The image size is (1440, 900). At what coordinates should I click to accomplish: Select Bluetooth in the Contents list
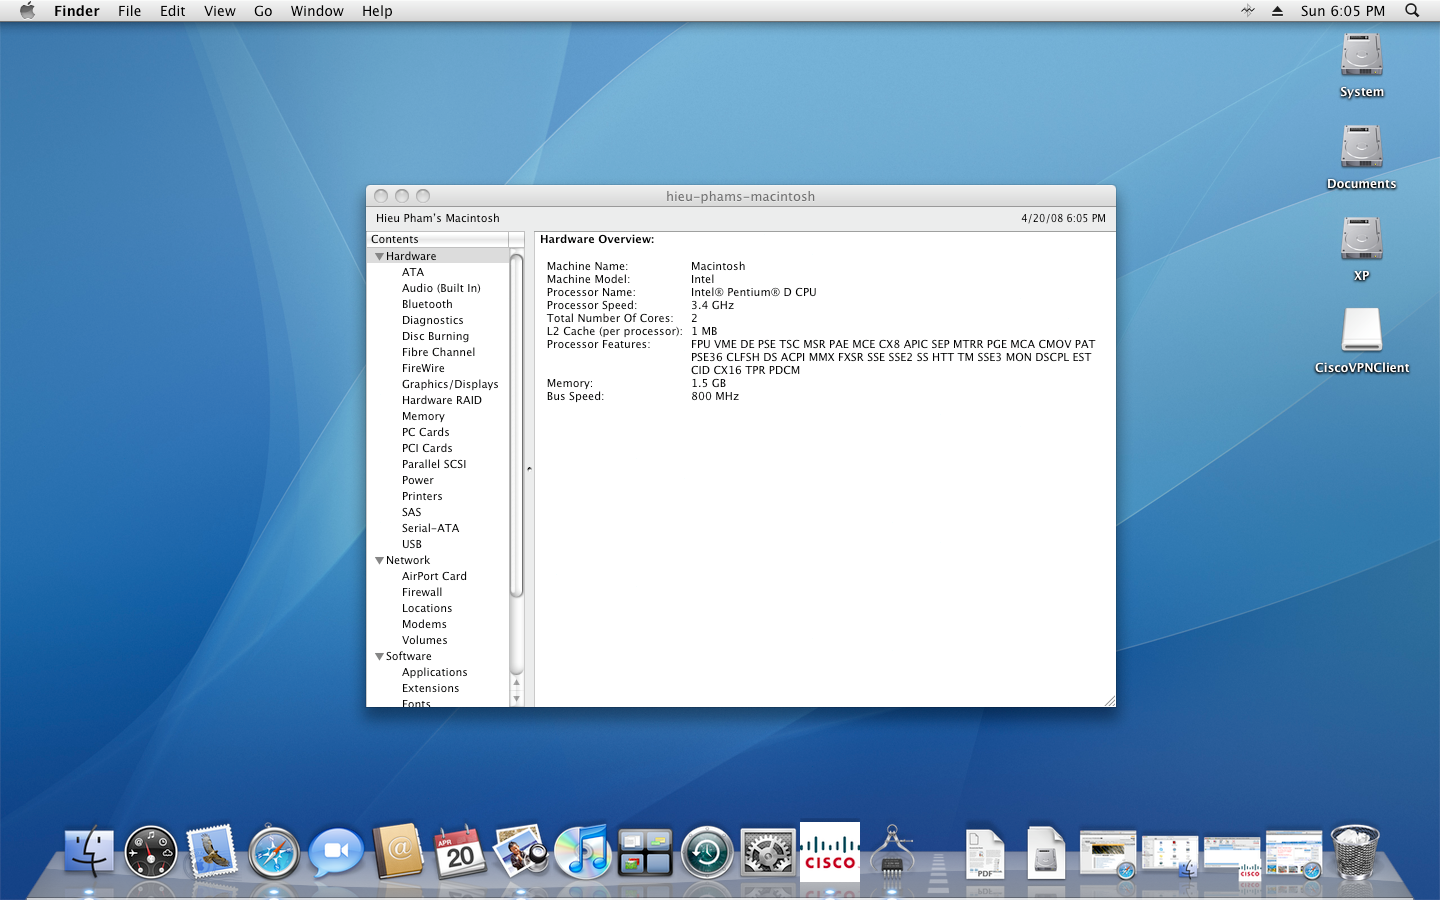427,304
